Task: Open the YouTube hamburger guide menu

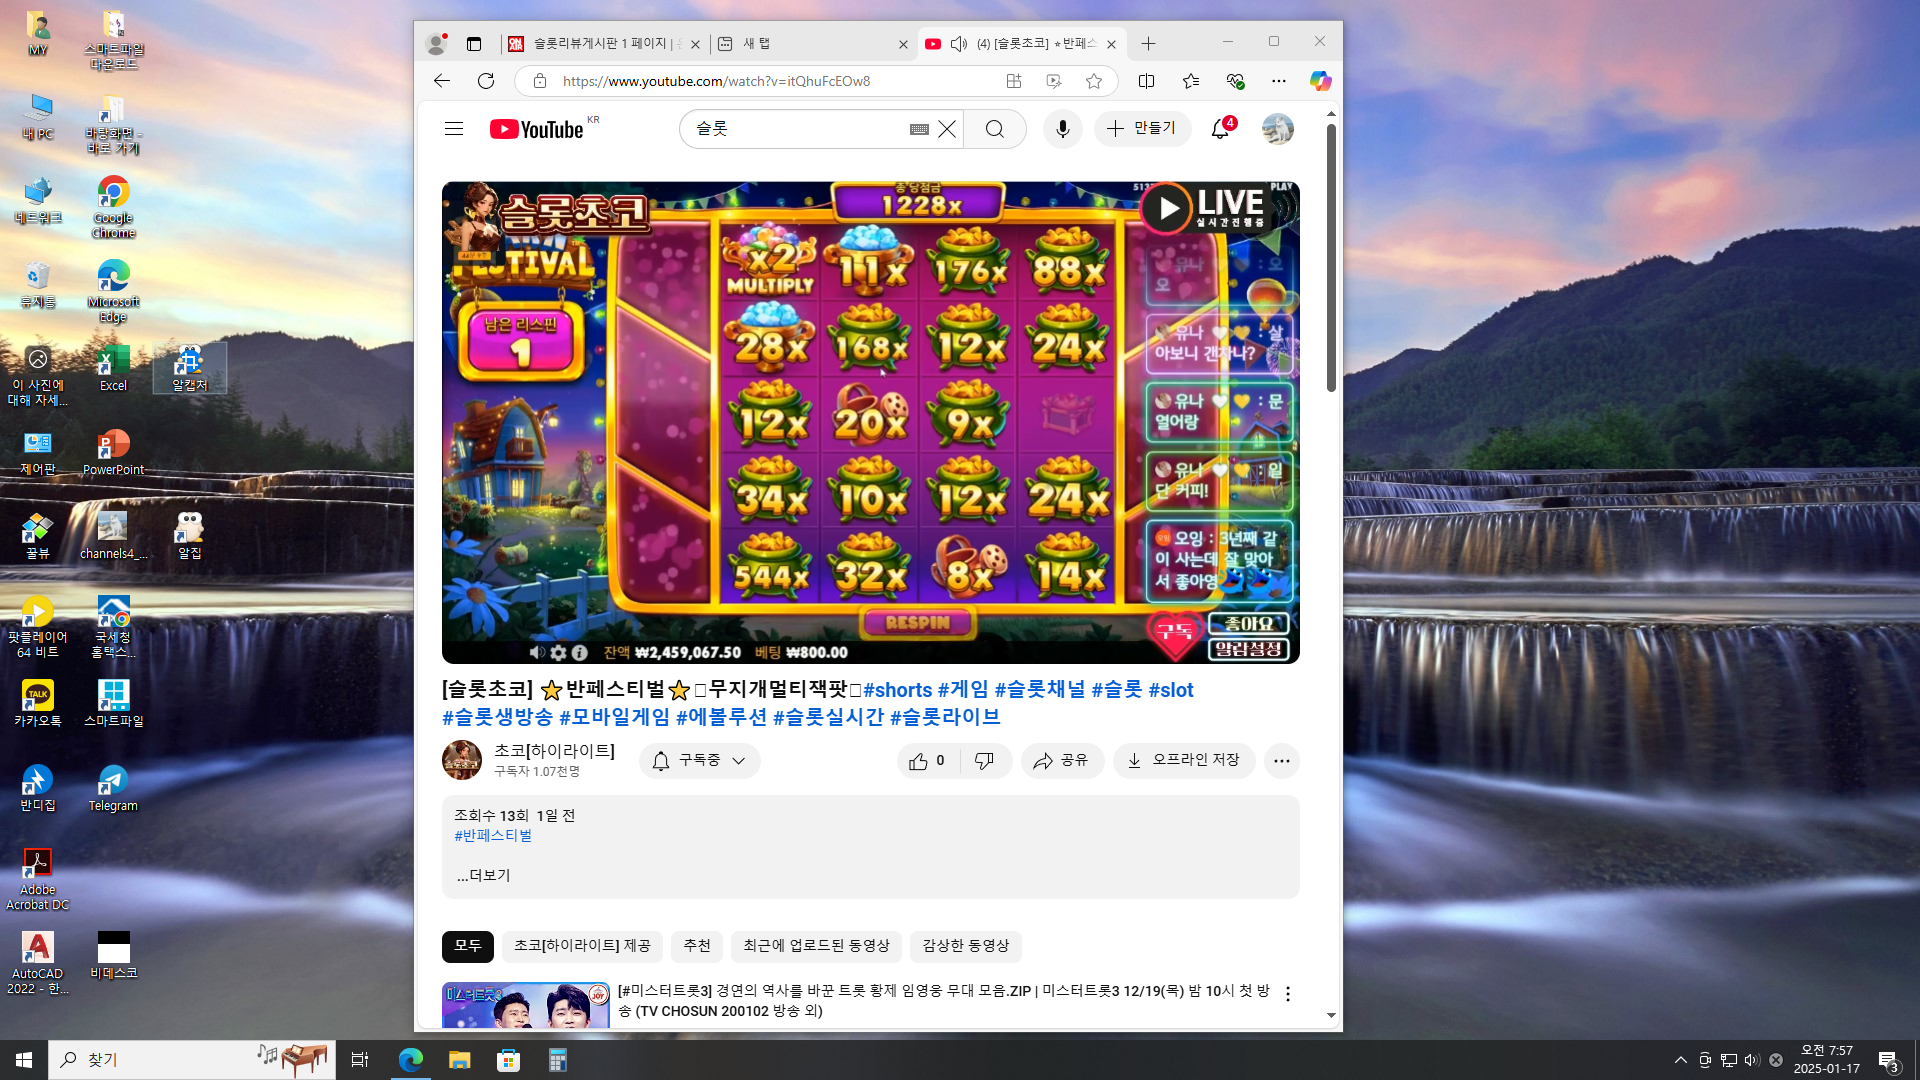Action: pos(454,129)
